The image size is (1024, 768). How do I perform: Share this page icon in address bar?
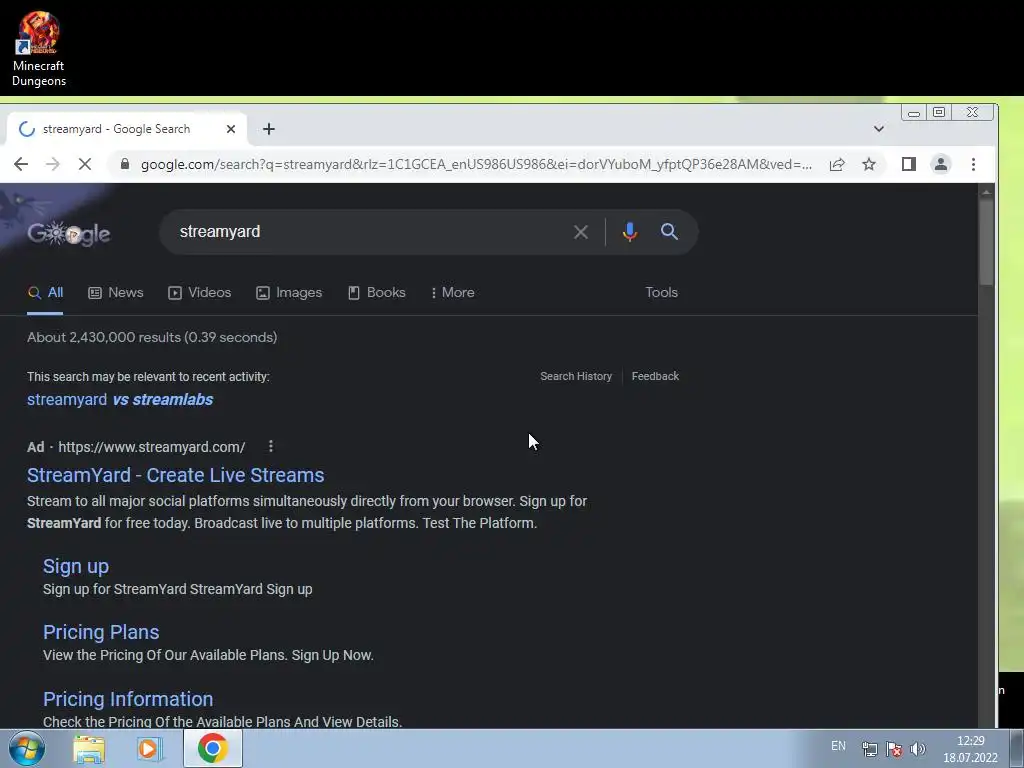pyautogui.click(x=837, y=164)
